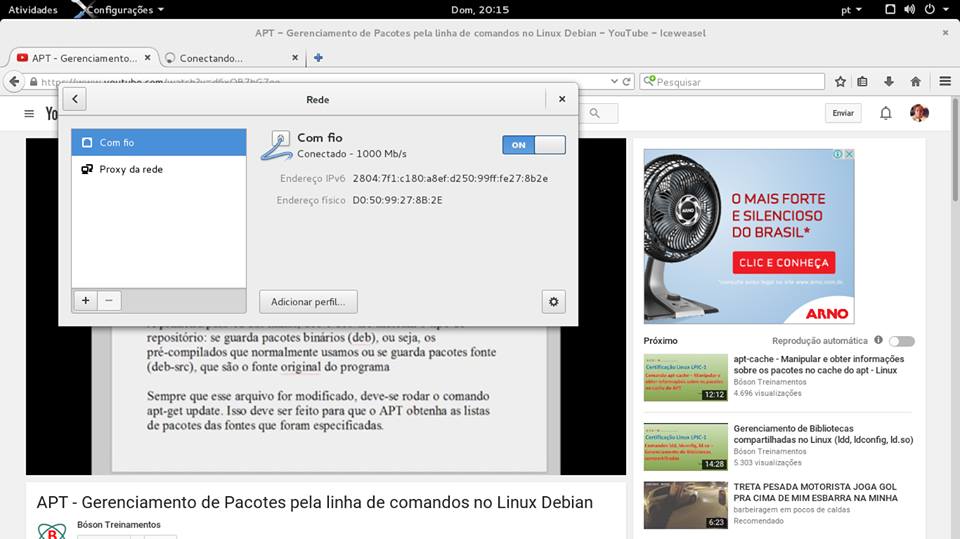Go back with browser back arrow
The width and height of the screenshot is (960, 539).
point(14,81)
